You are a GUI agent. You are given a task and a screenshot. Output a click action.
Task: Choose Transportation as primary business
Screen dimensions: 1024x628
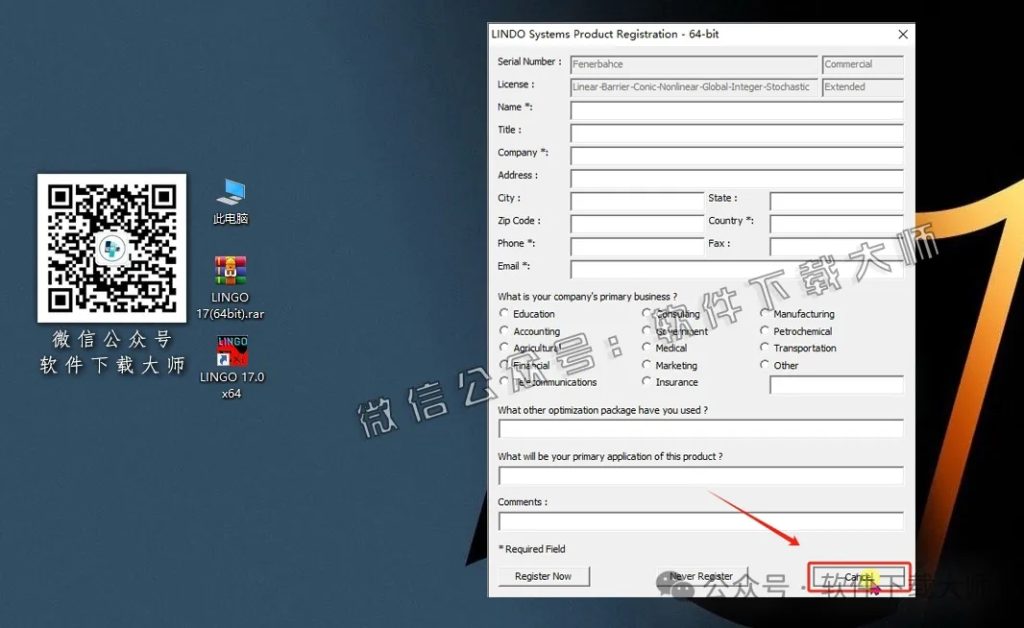[765, 348]
